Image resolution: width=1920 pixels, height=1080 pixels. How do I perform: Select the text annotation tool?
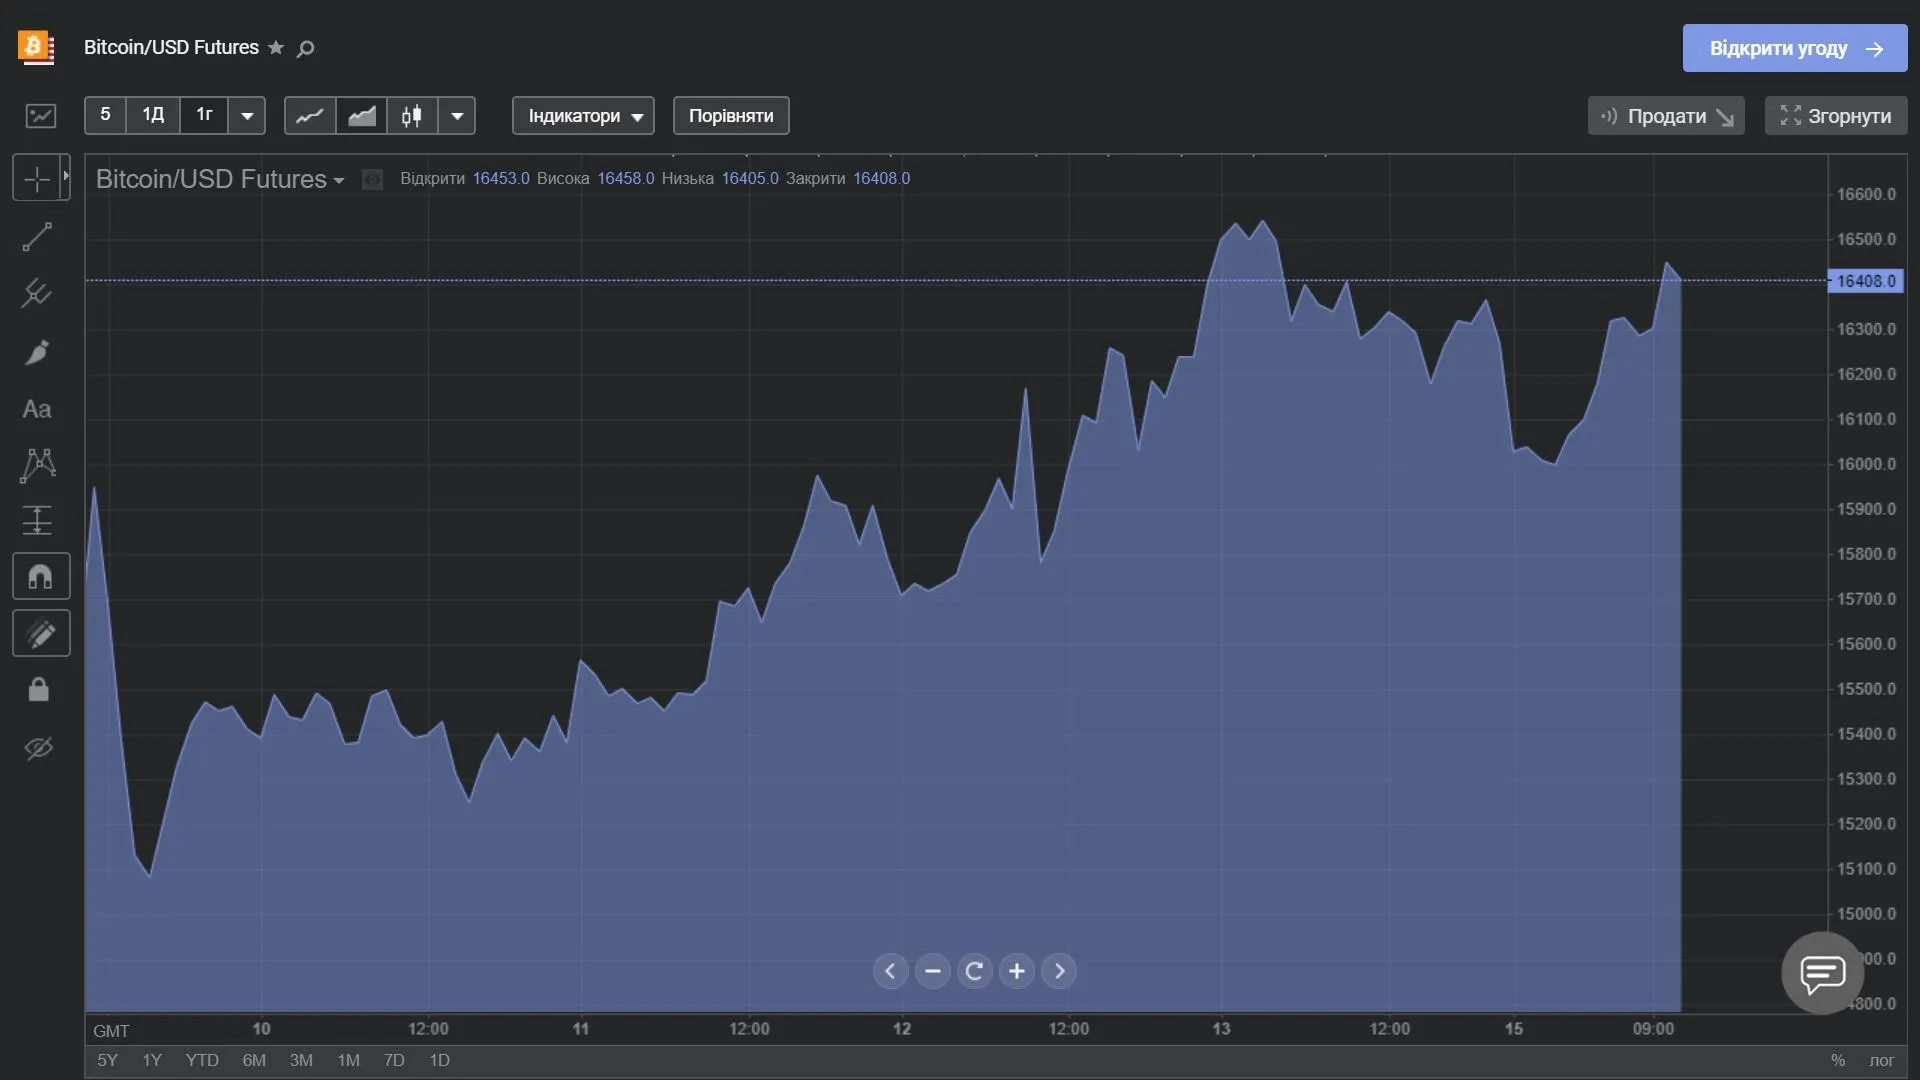[x=37, y=409]
